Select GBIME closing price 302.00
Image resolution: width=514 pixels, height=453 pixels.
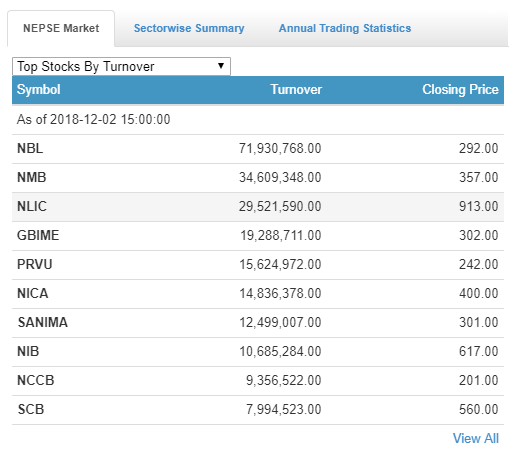coord(479,235)
